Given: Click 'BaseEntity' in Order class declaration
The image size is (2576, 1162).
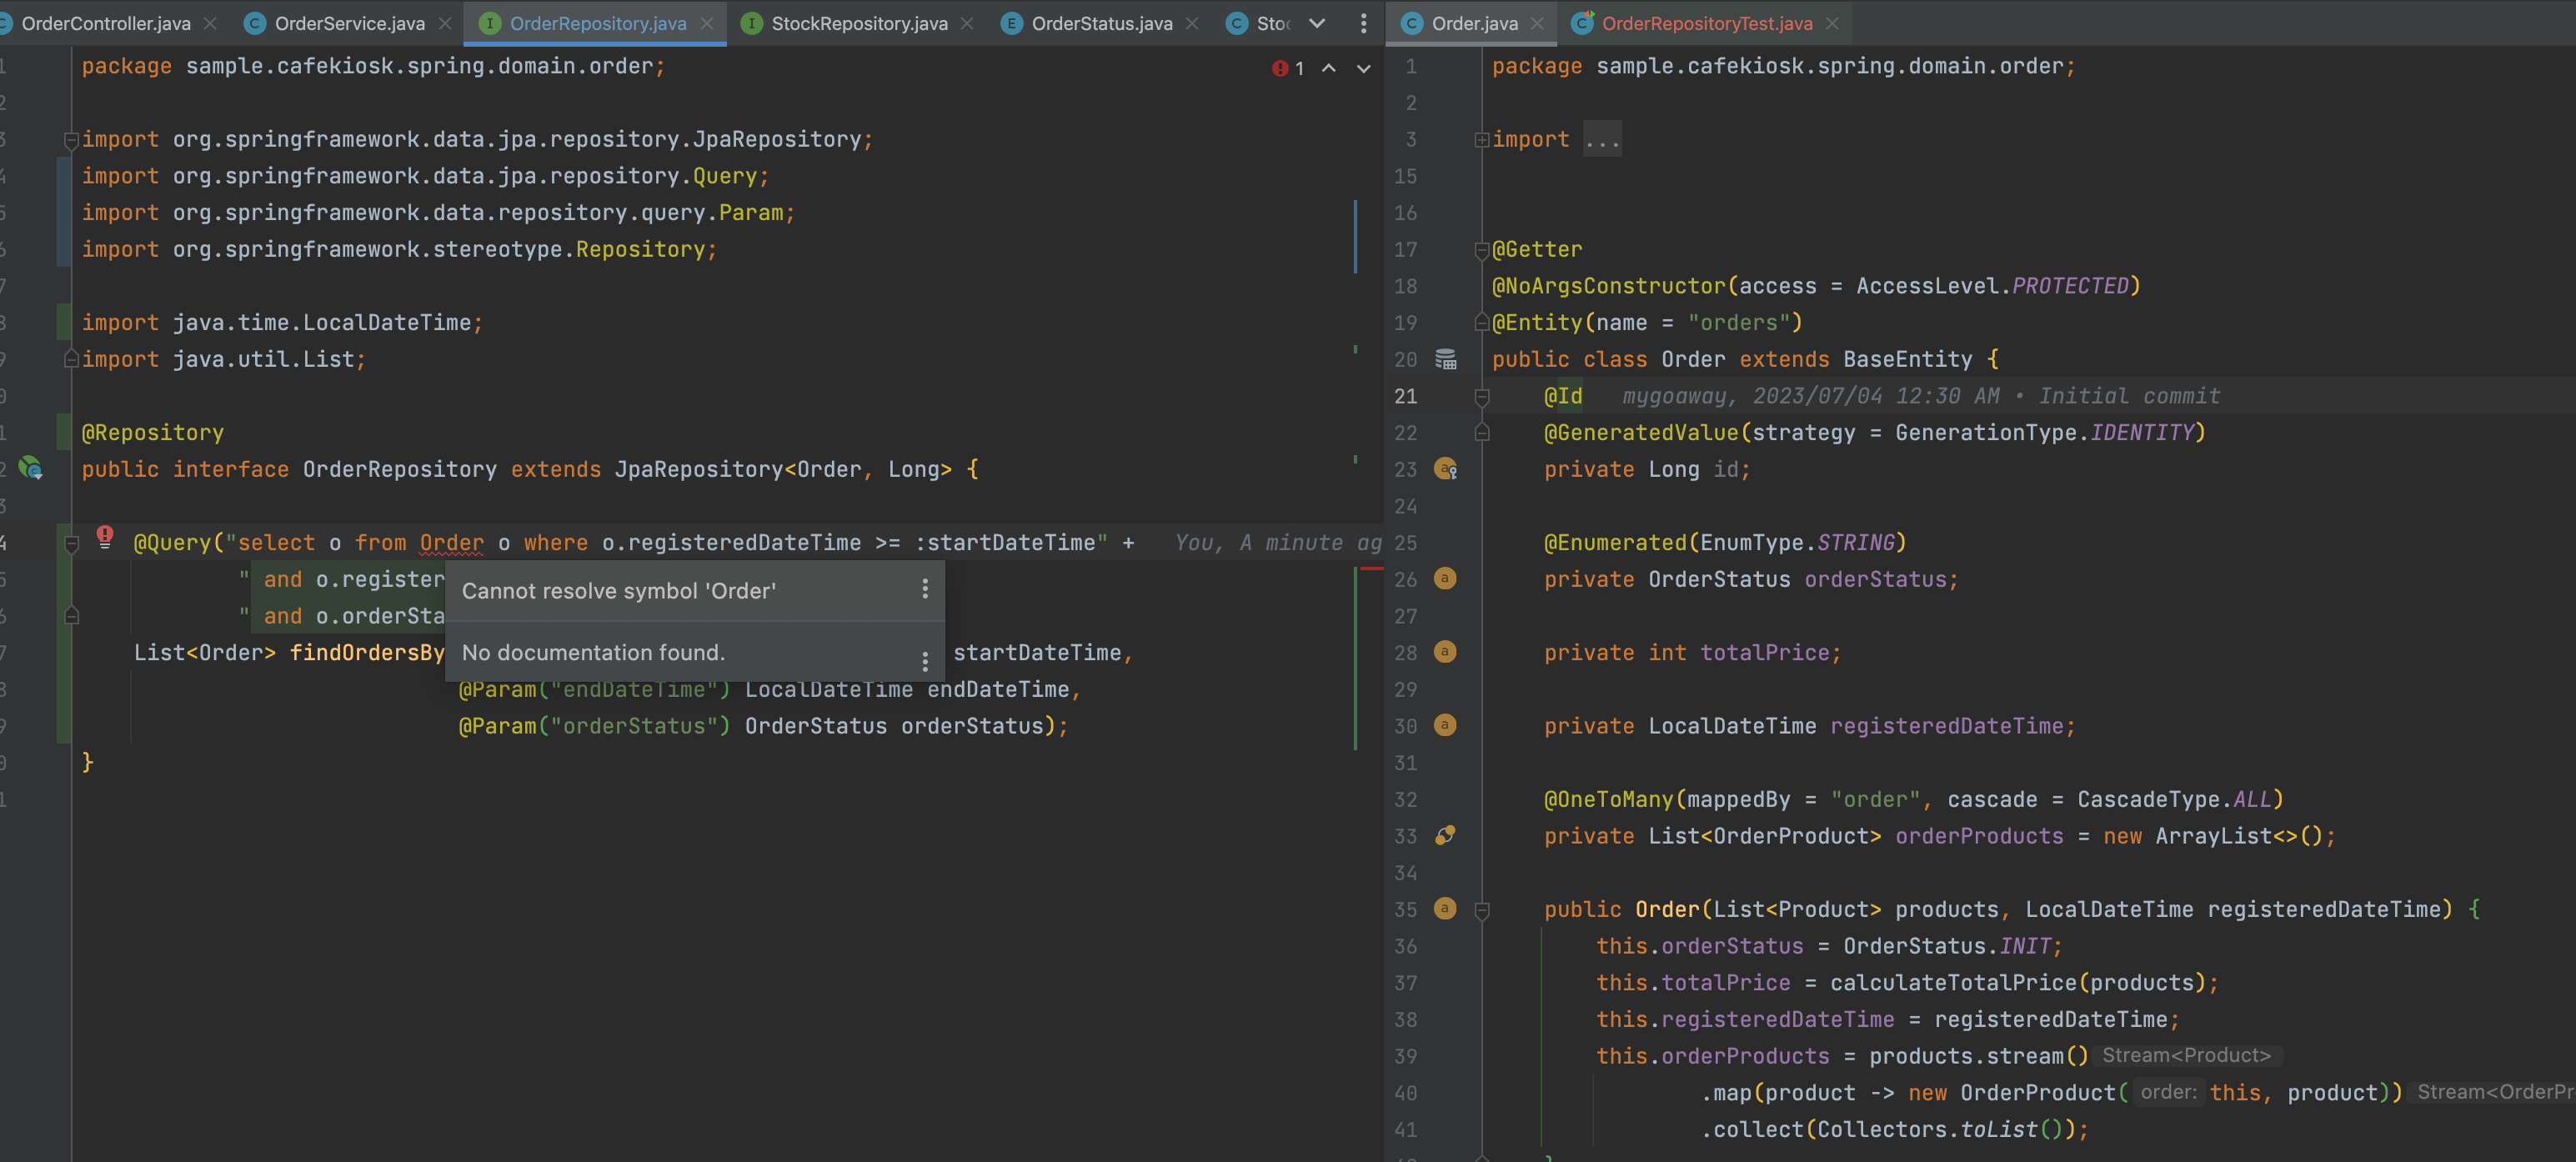Looking at the screenshot, I should coord(1907,359).
